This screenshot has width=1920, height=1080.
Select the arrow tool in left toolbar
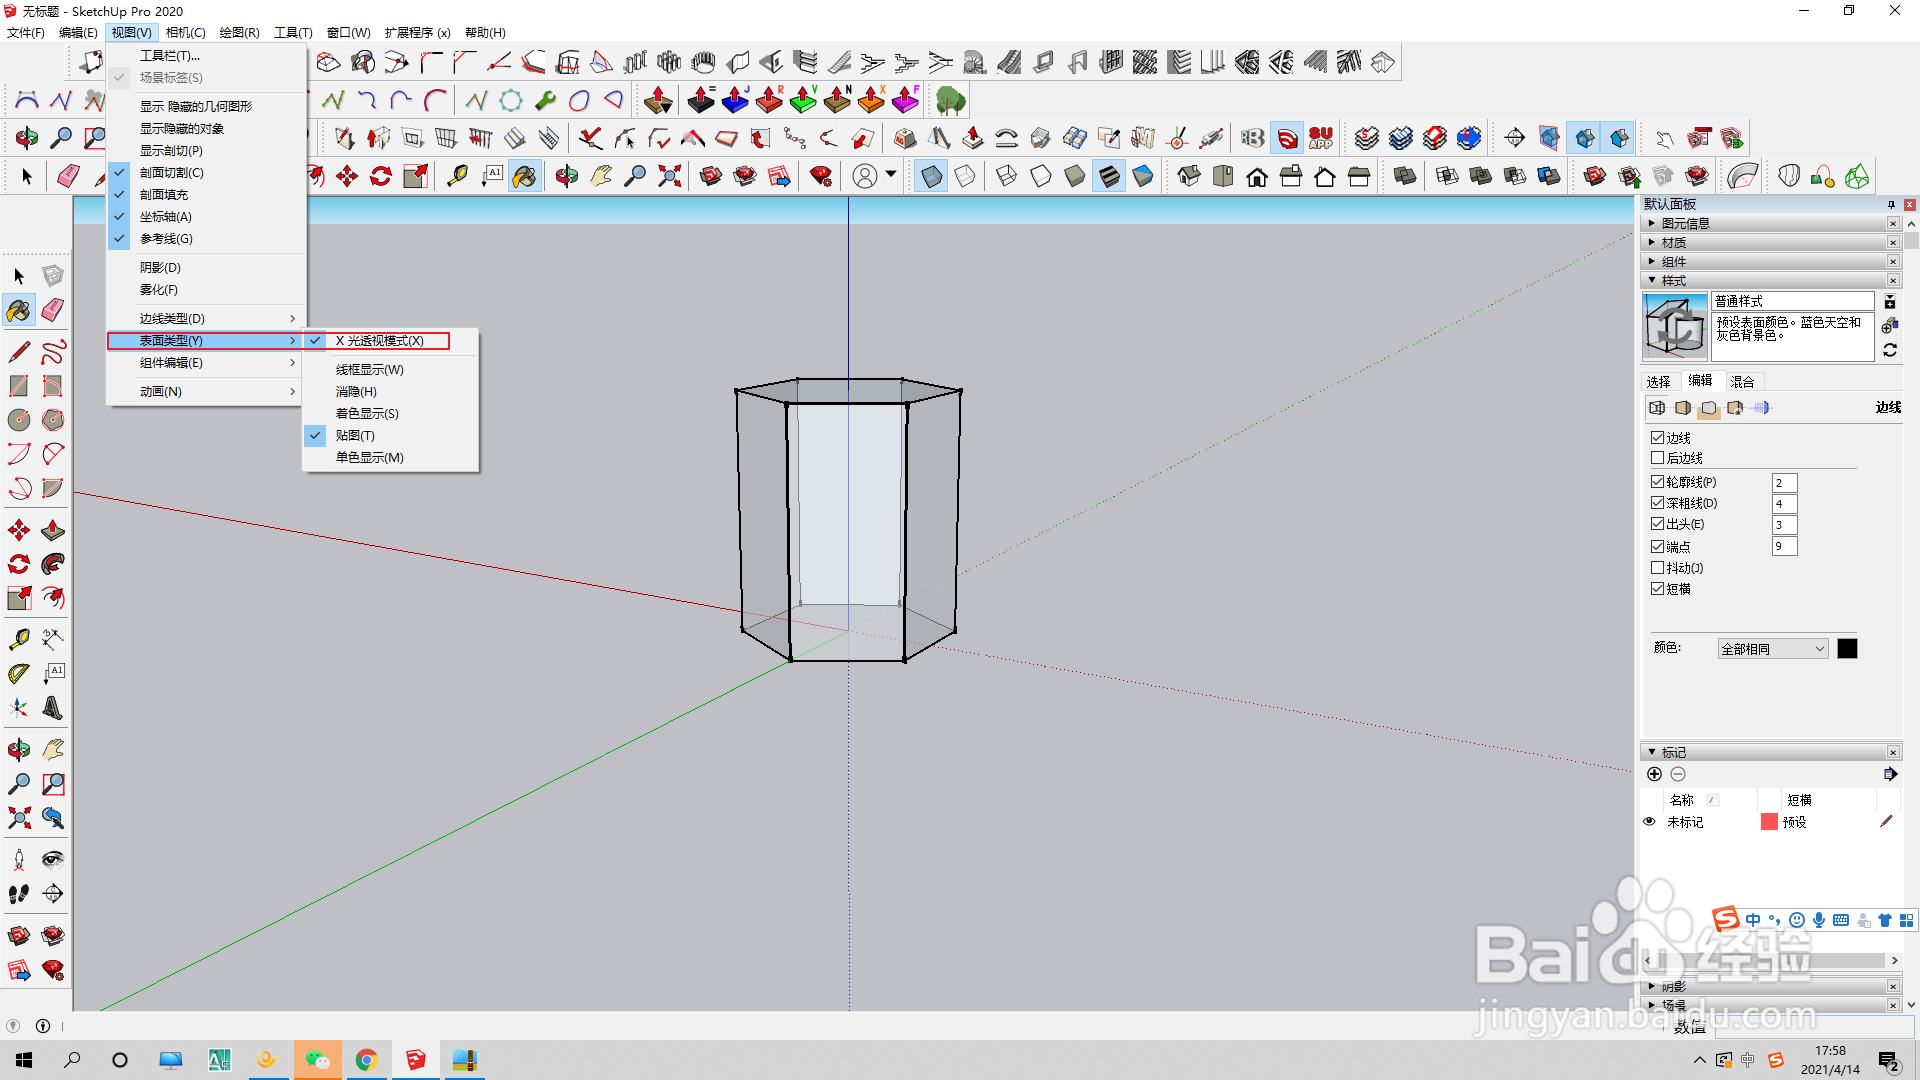click(19, 276)
